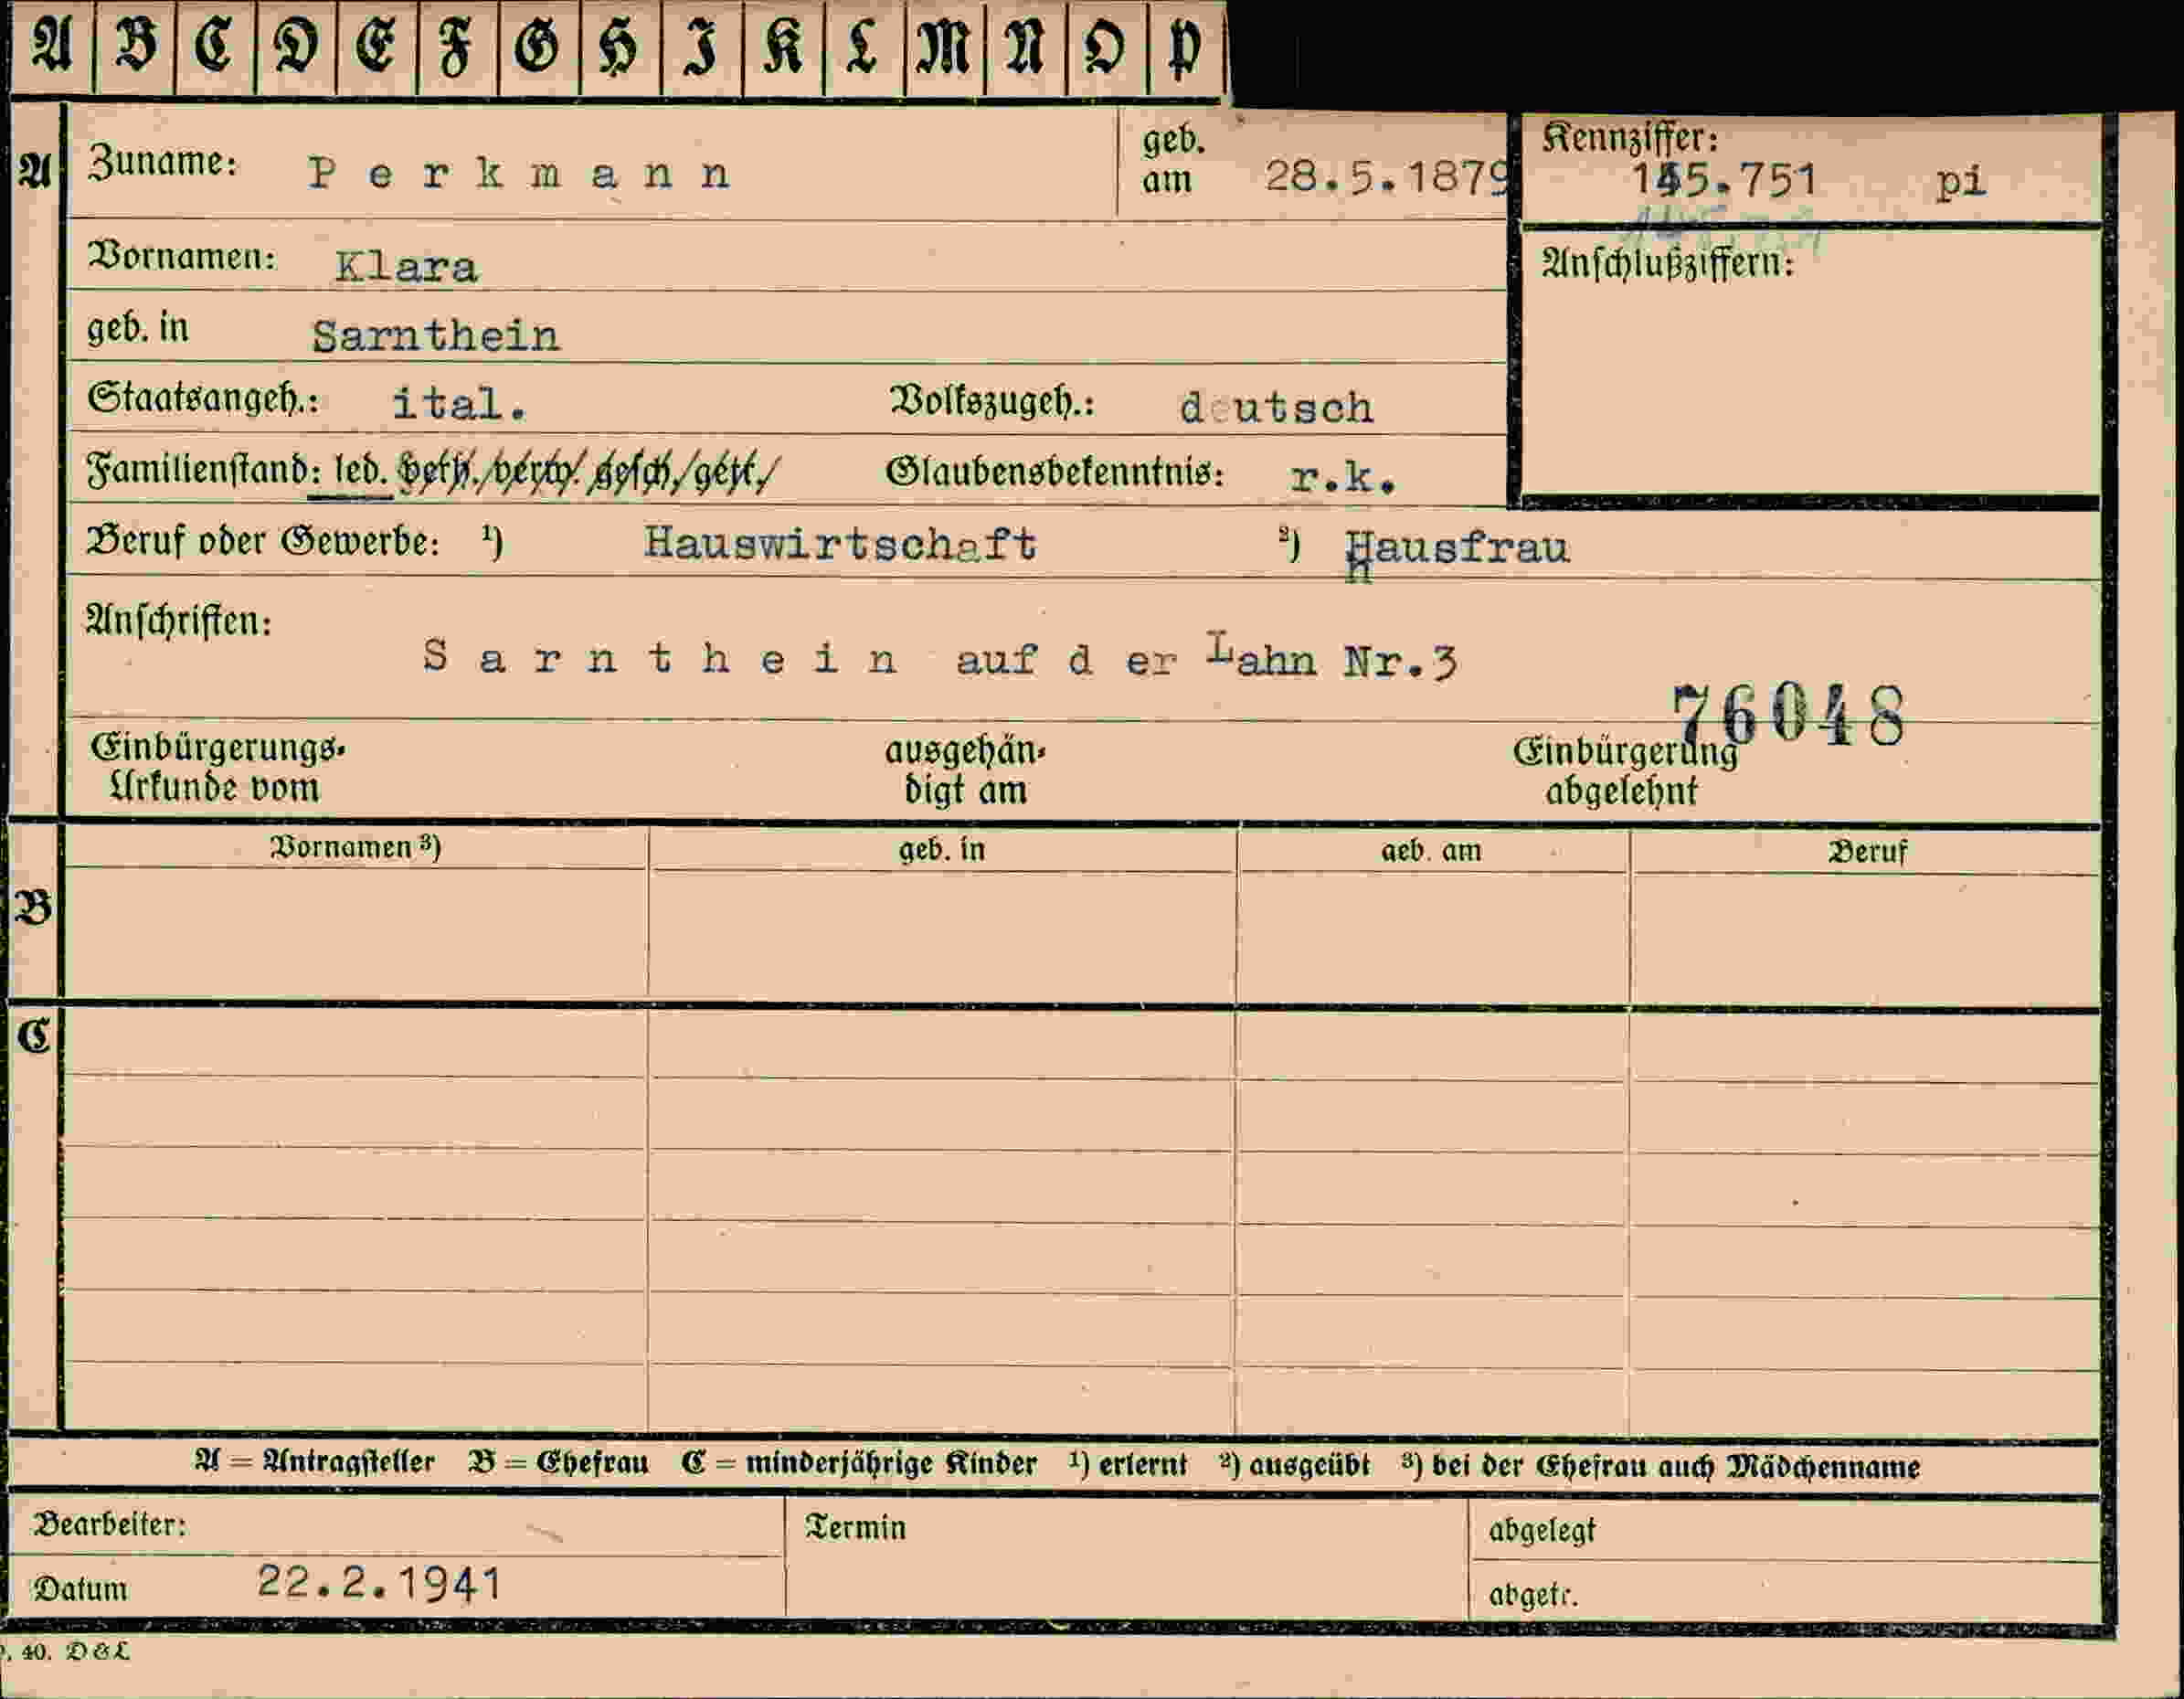Pick the letter P index tab
The image size is (2184, 1699).
pos(1187,47)
